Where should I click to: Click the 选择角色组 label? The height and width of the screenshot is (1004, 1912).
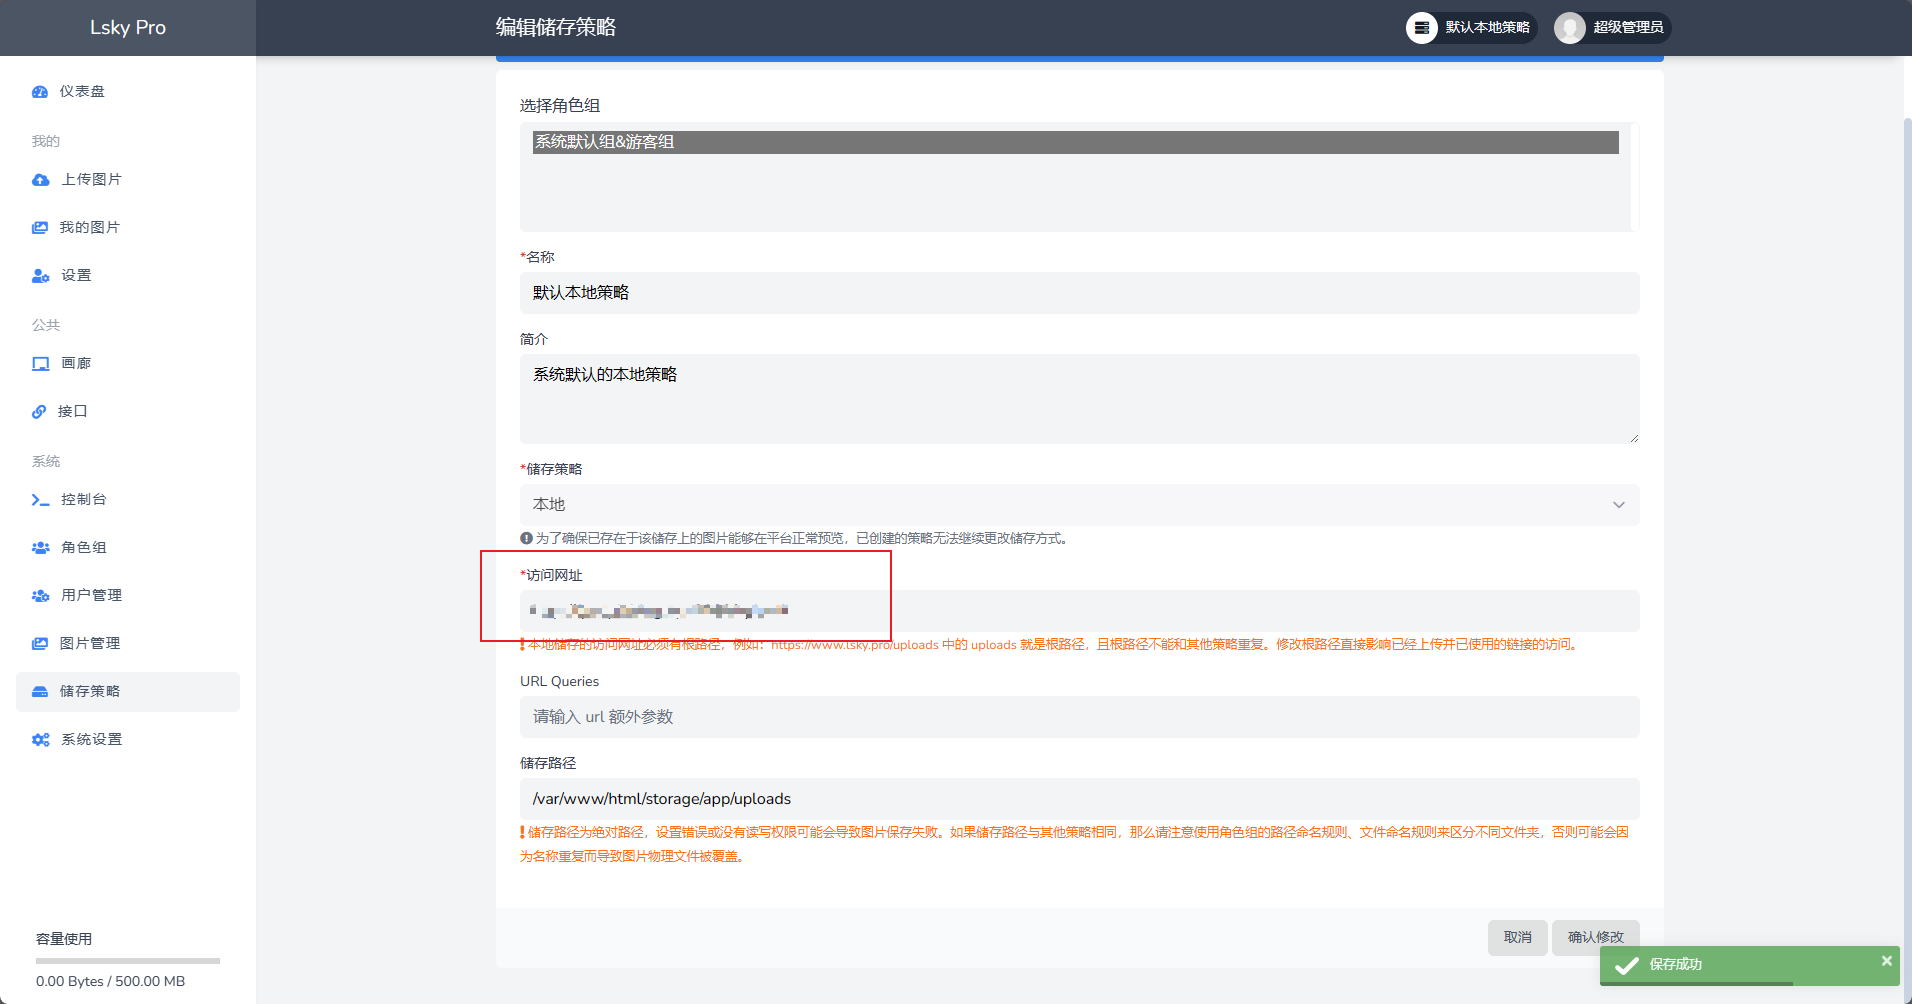point(560,106)
